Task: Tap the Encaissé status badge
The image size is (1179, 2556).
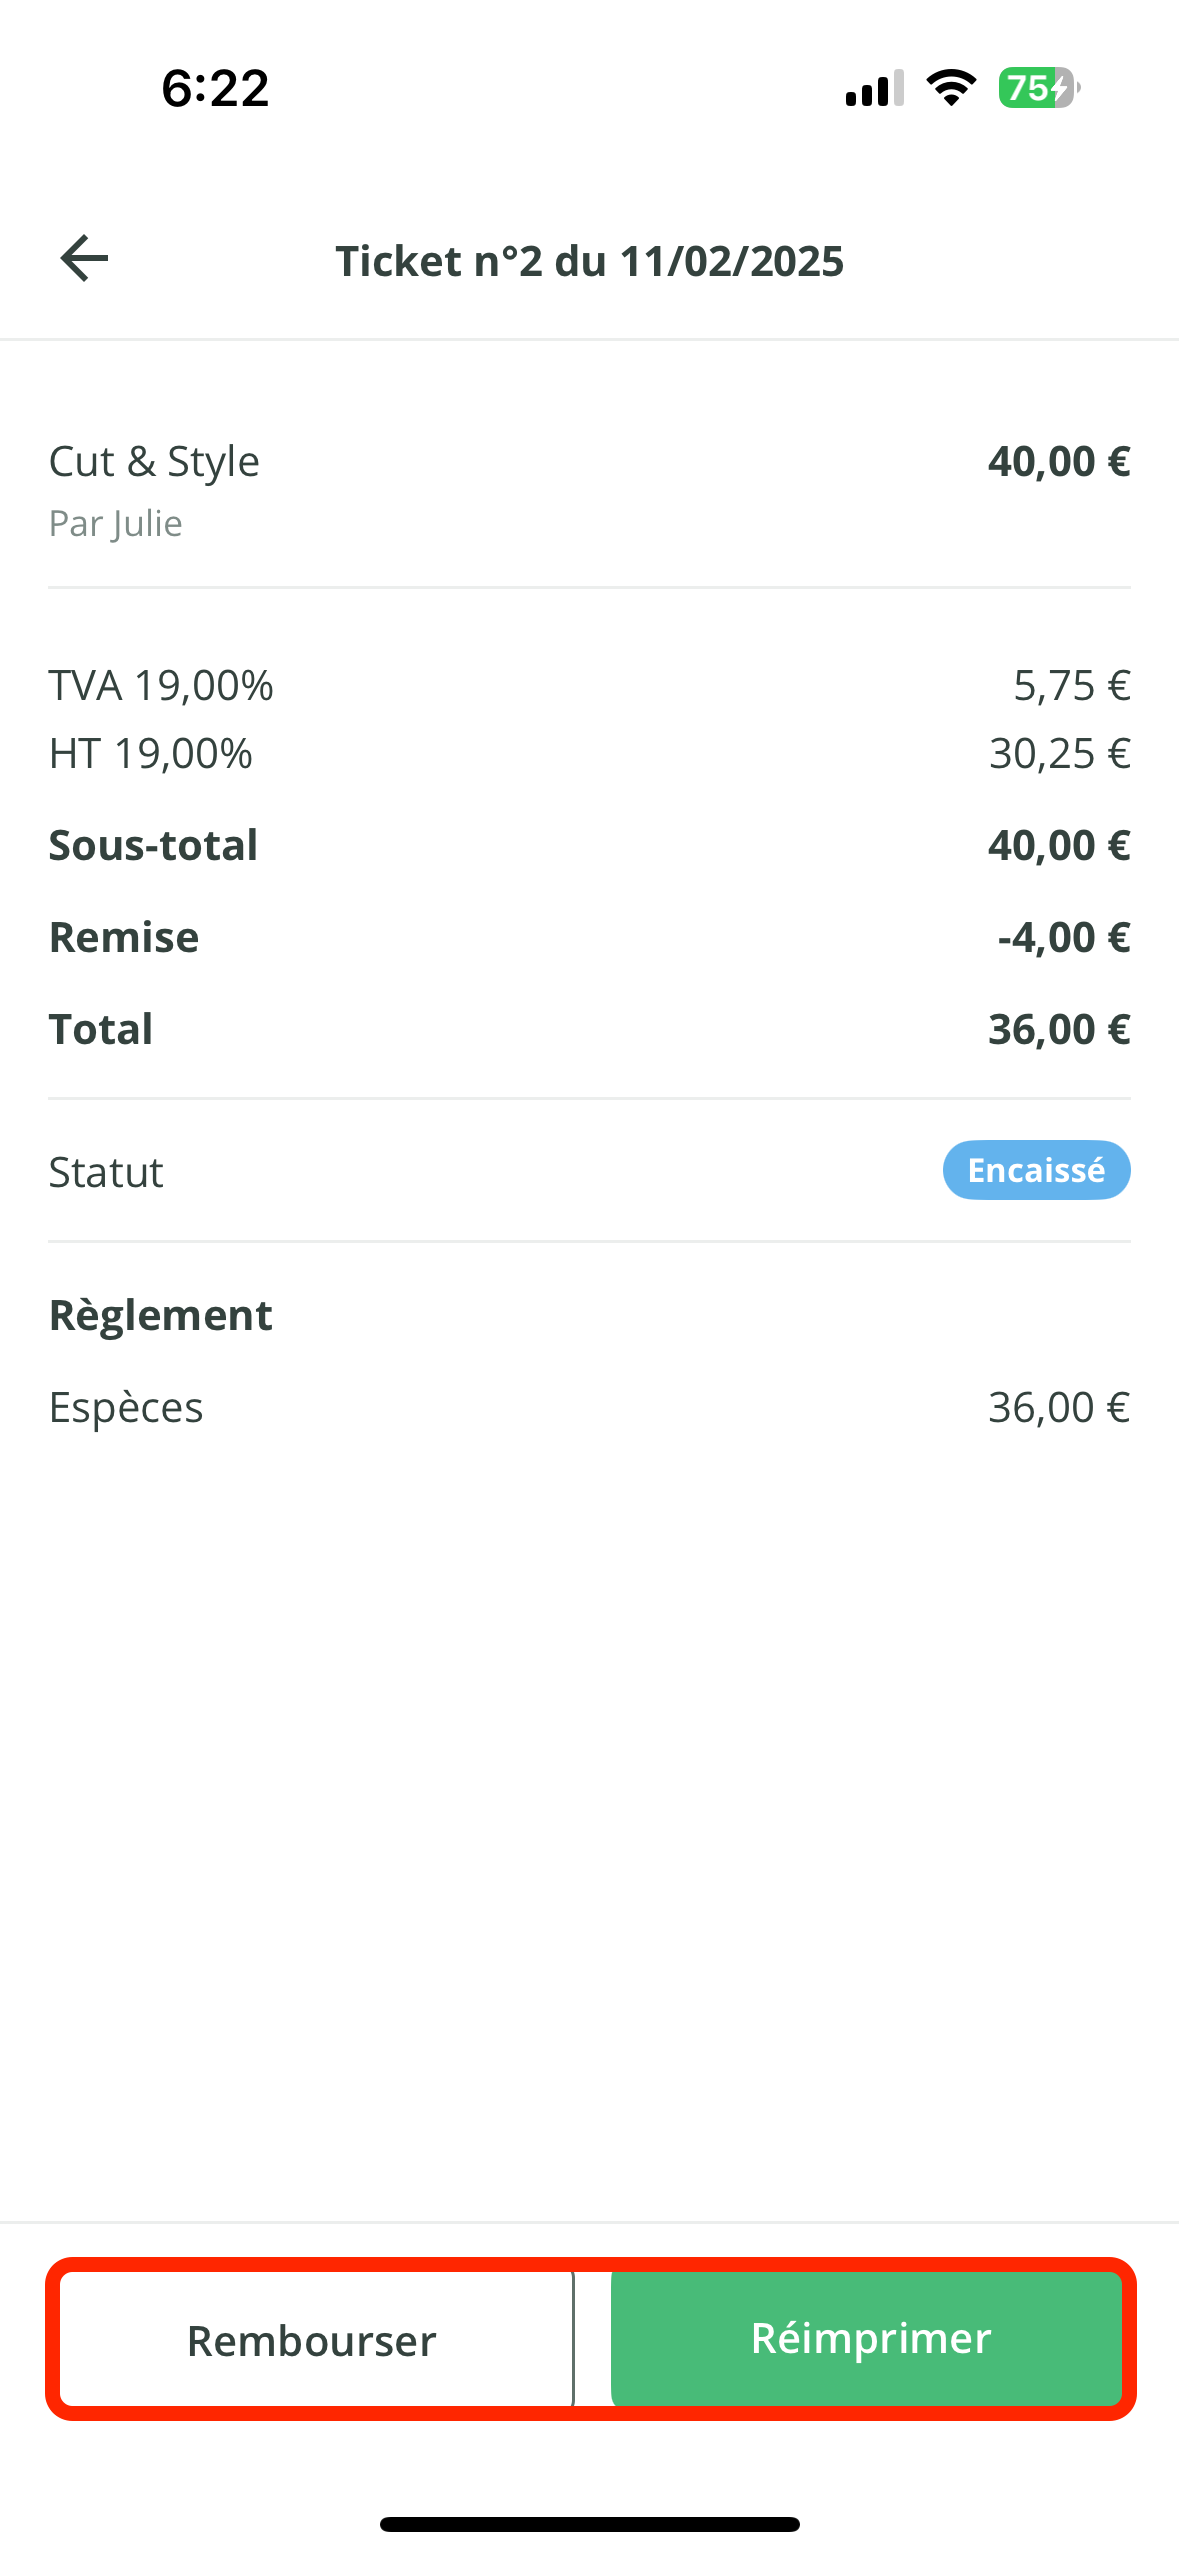Action: coord(1036,1170)
